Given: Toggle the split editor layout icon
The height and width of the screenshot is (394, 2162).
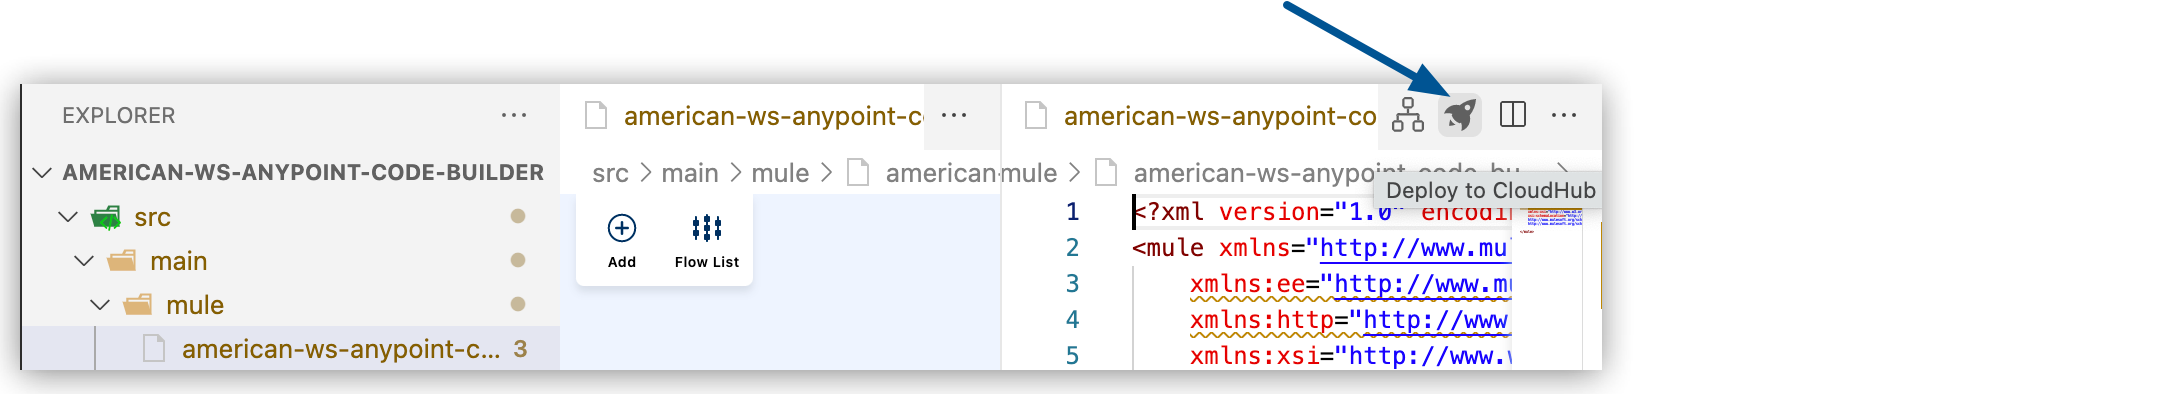Looking at the screenshot, I should click(x=1513, y=115).
